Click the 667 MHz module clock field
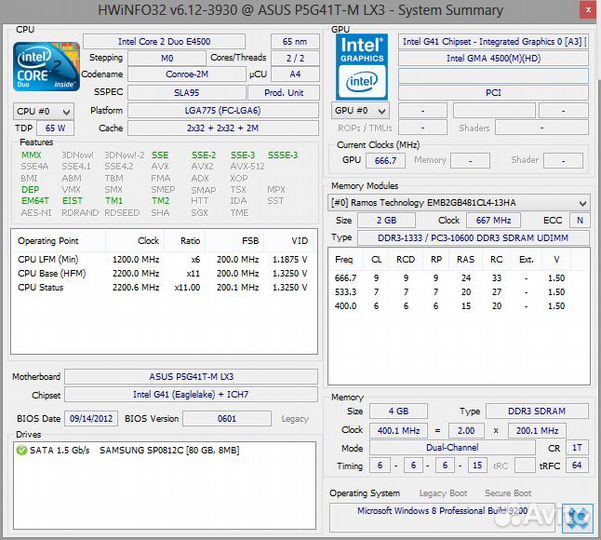This screenshot has width=601, height=540. pyautogui.click(x=493, y=220)
